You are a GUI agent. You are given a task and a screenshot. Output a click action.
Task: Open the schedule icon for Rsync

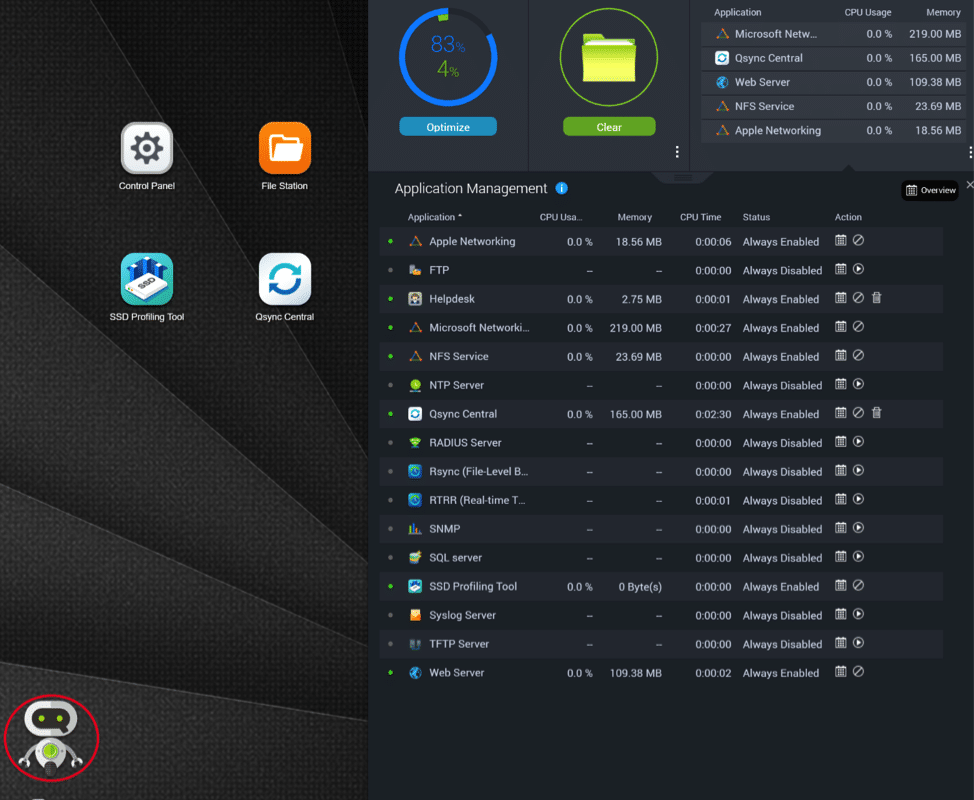coord(840,470)
